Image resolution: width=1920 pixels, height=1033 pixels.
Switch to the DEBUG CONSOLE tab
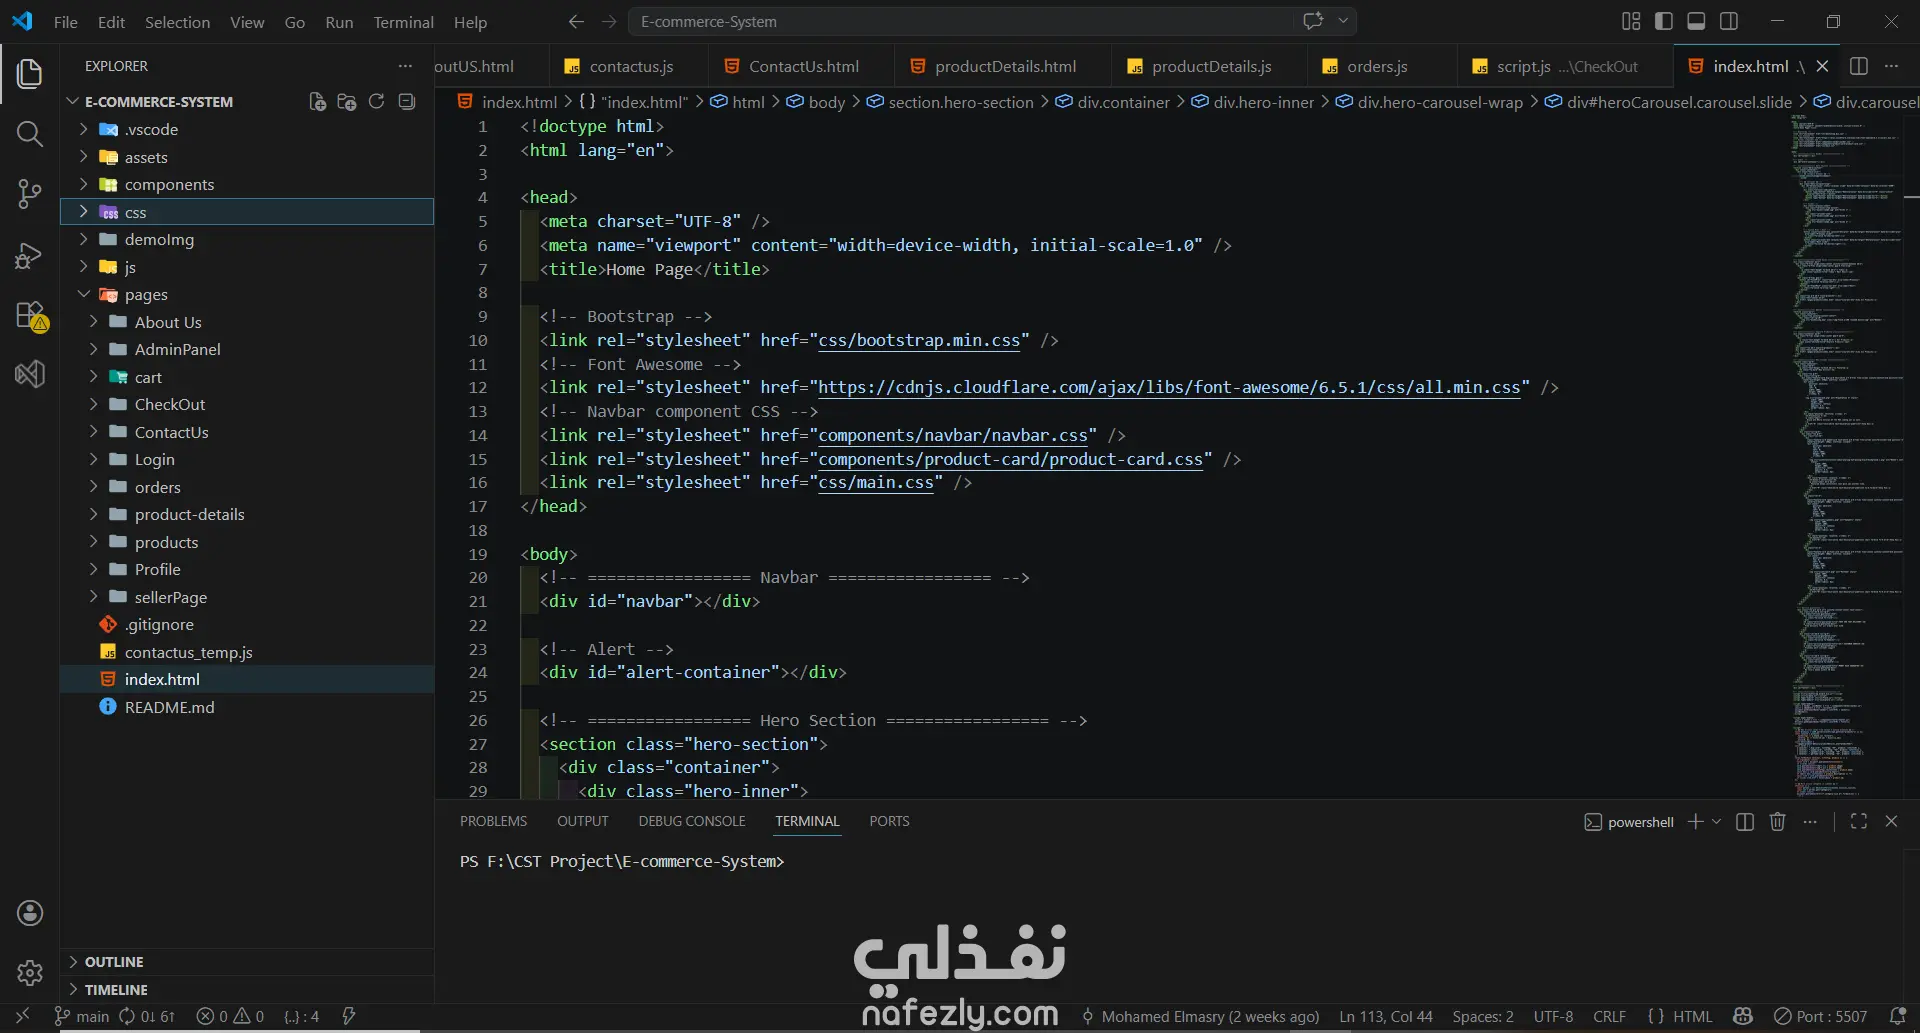coord(692,822)
